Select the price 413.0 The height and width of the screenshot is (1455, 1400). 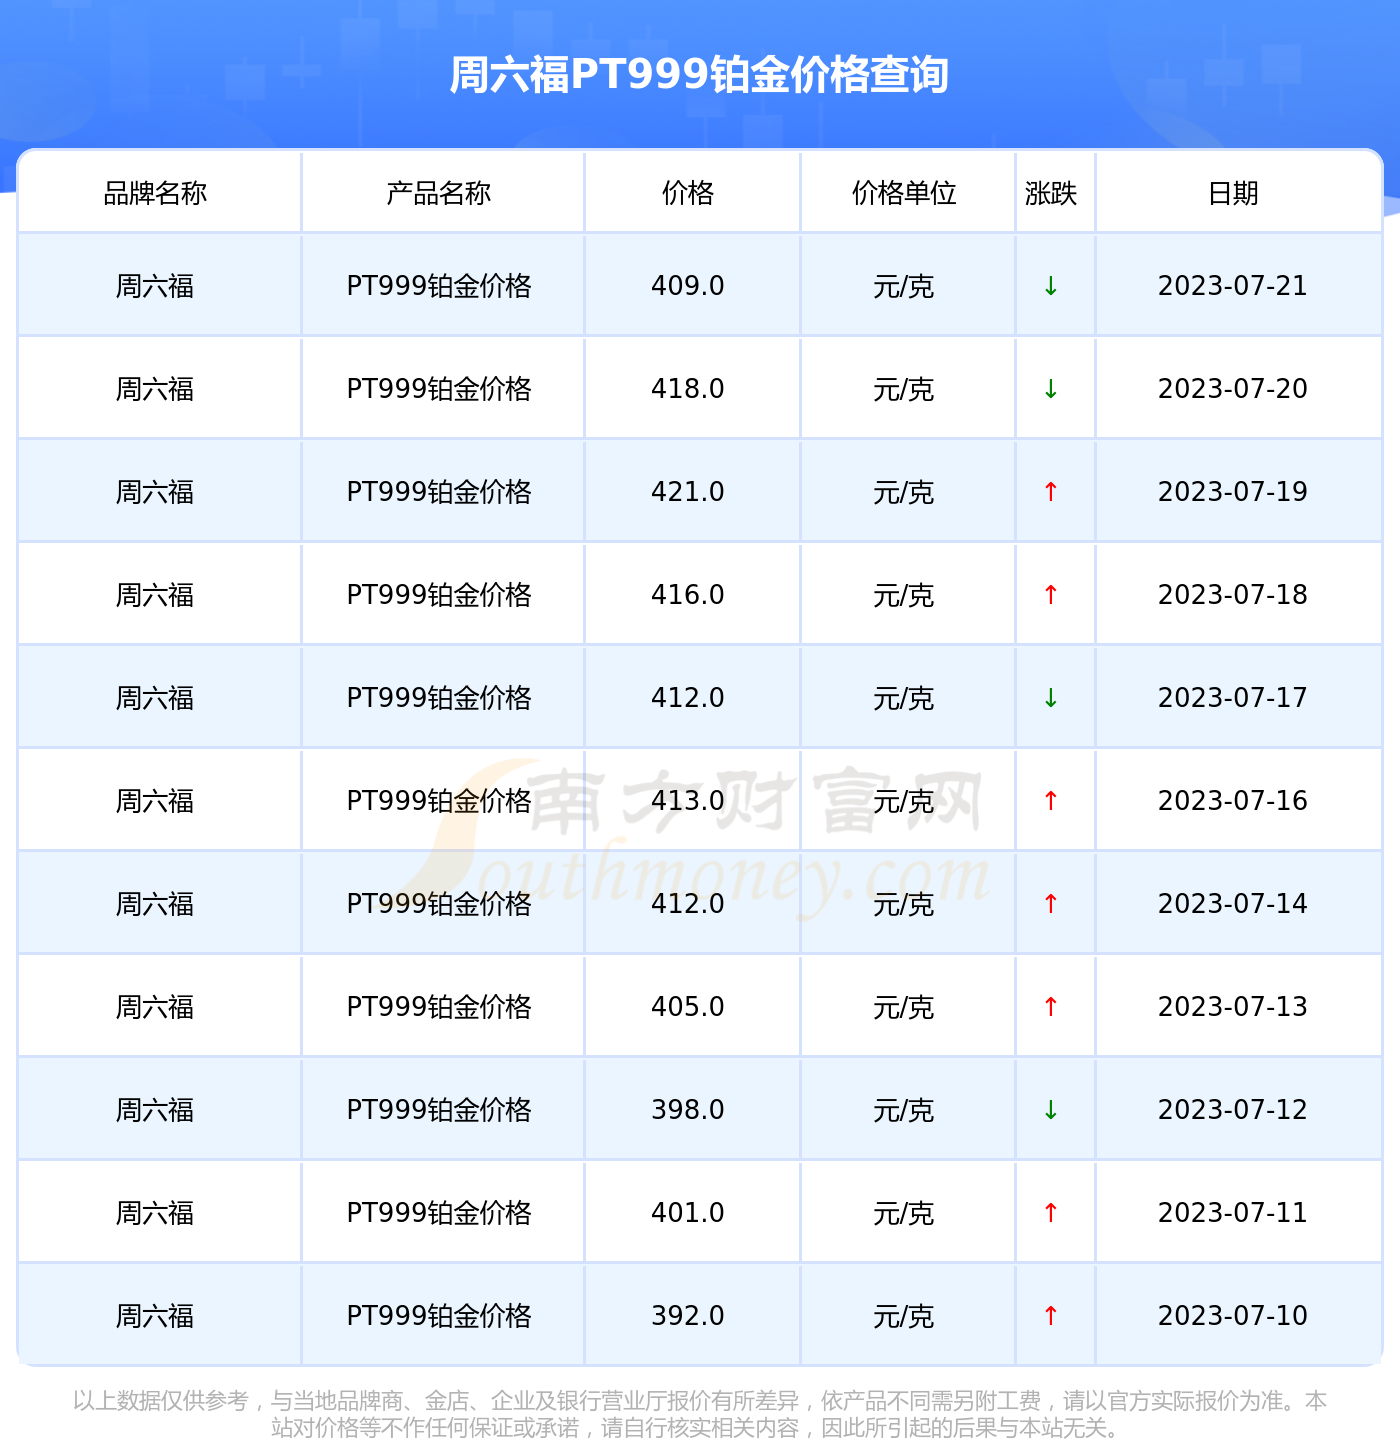coord(688,801)
